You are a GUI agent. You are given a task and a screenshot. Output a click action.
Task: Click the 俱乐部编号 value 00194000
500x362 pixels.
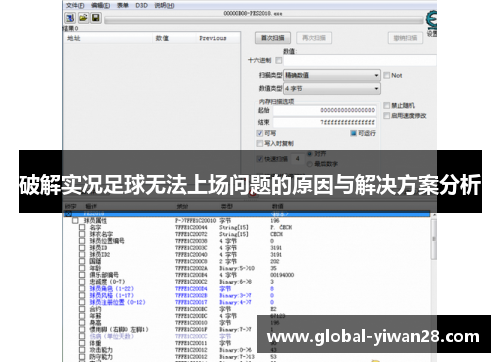(x=282, y=275)
